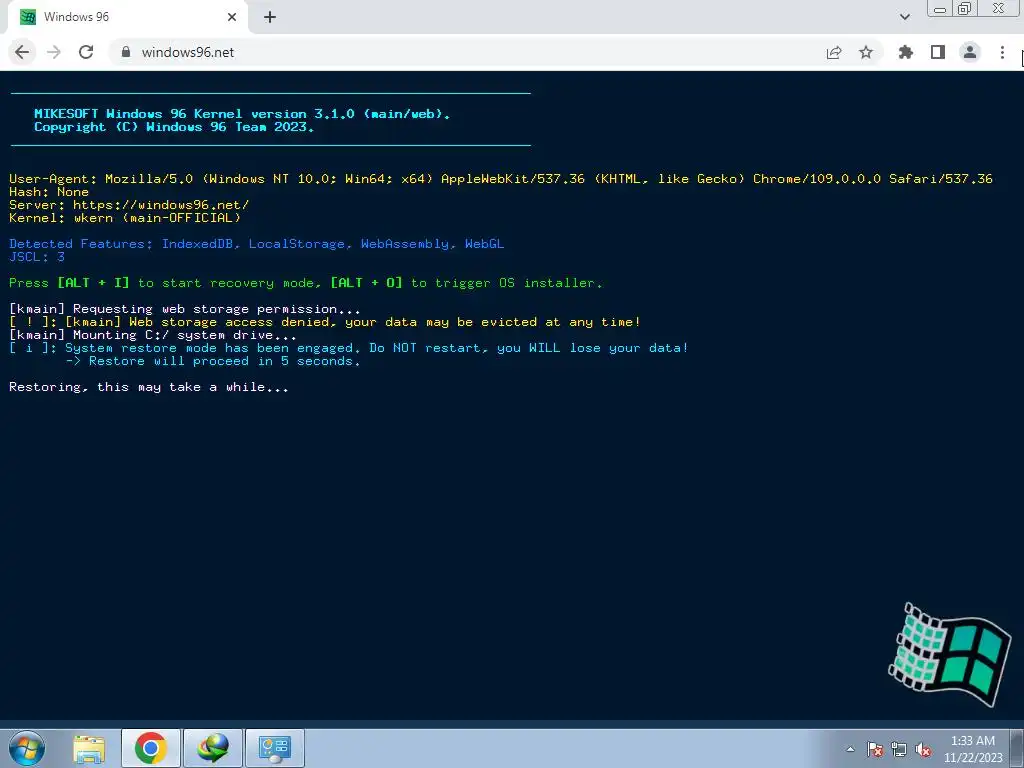Click the 'Kernel: wkern (main-OFFICIAL)' line
This screenshot has height=768, width=1024.
pos(125,217)
